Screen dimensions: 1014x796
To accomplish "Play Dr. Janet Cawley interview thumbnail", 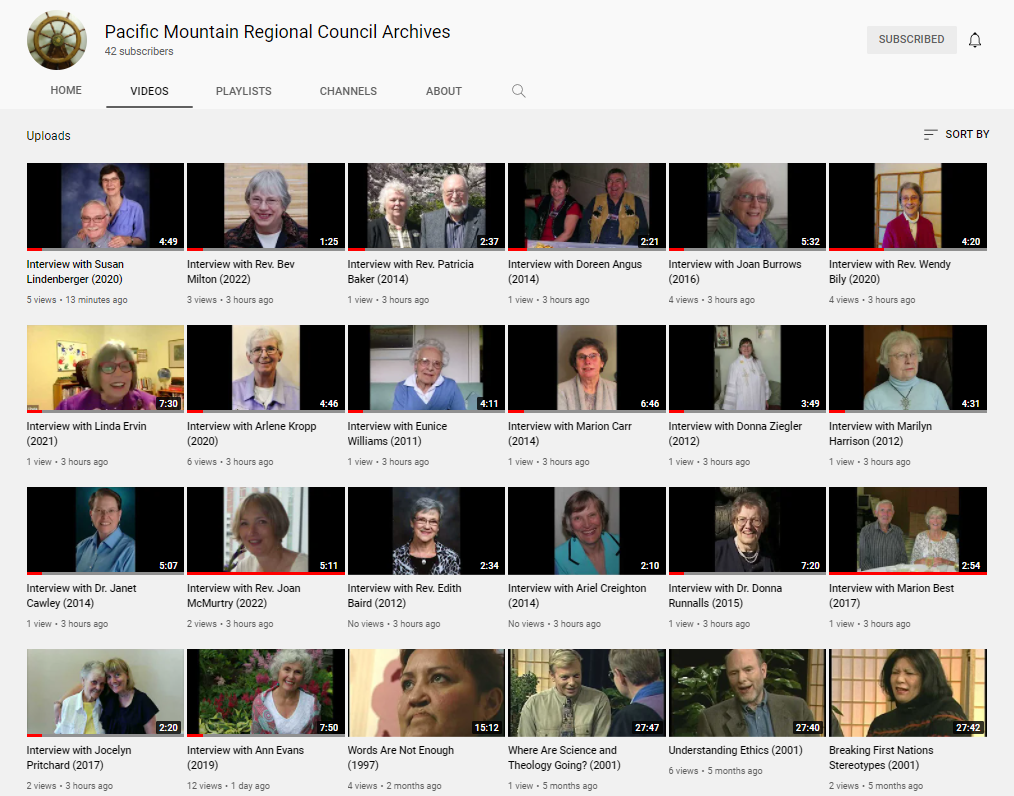I will pyautogui.click(x=105, y=531).
